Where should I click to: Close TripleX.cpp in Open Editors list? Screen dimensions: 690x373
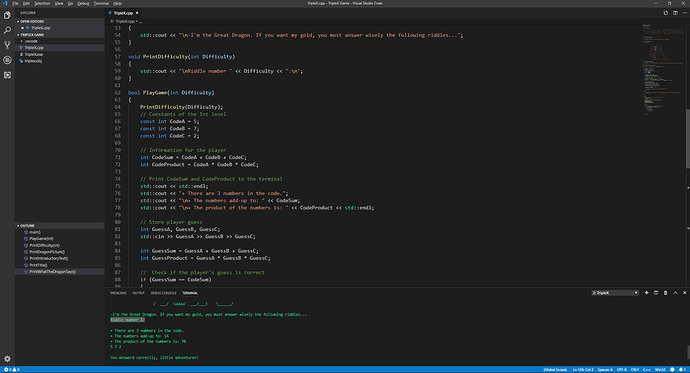coord(22,28)
